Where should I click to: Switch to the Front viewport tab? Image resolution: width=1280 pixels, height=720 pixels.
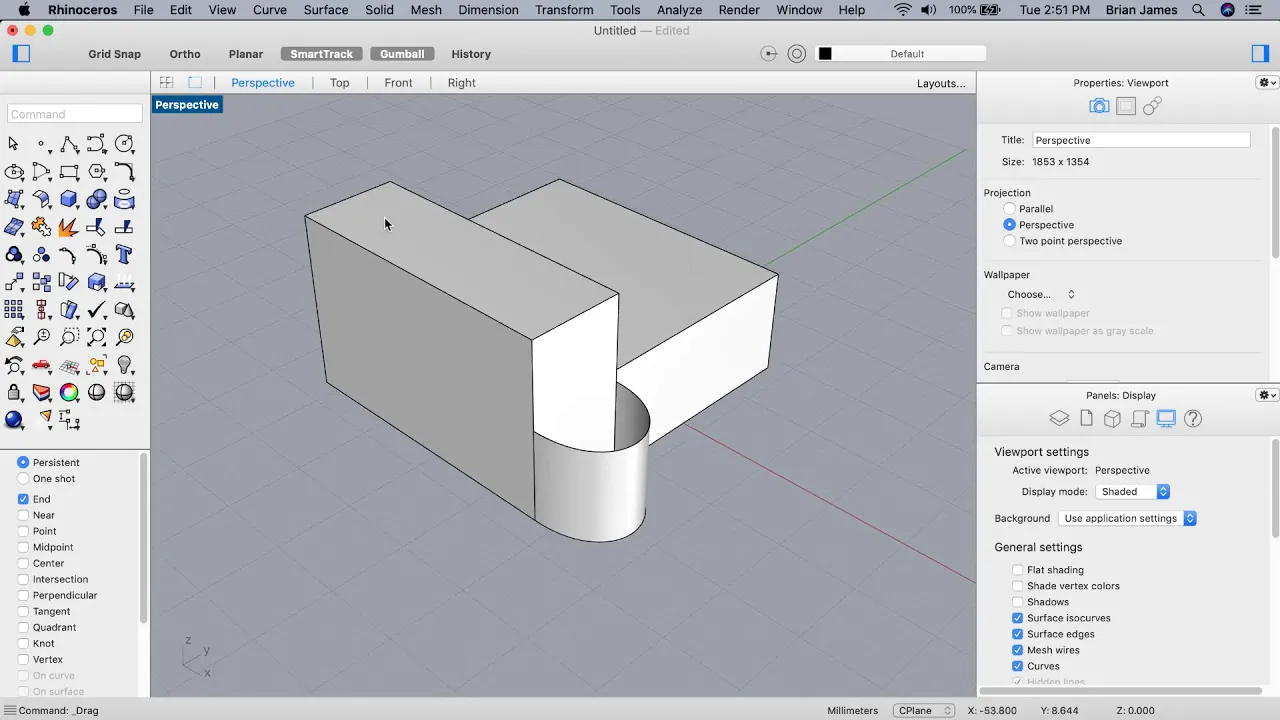point(398,83)
